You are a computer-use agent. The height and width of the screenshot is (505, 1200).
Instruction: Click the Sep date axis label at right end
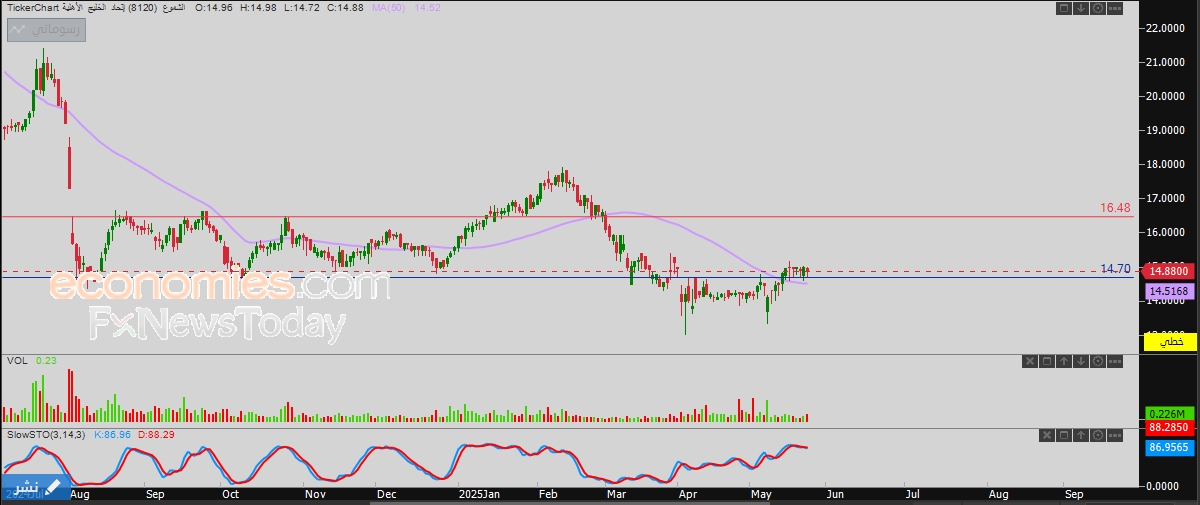(x=1074, y=494)
